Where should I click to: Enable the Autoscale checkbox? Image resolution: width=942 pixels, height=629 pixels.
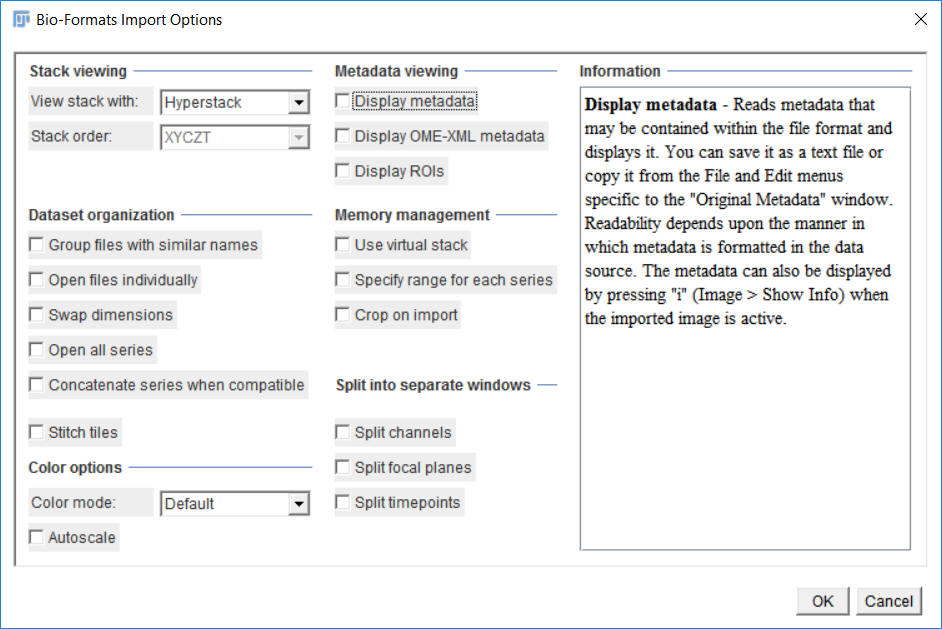[x=37, y=538]
